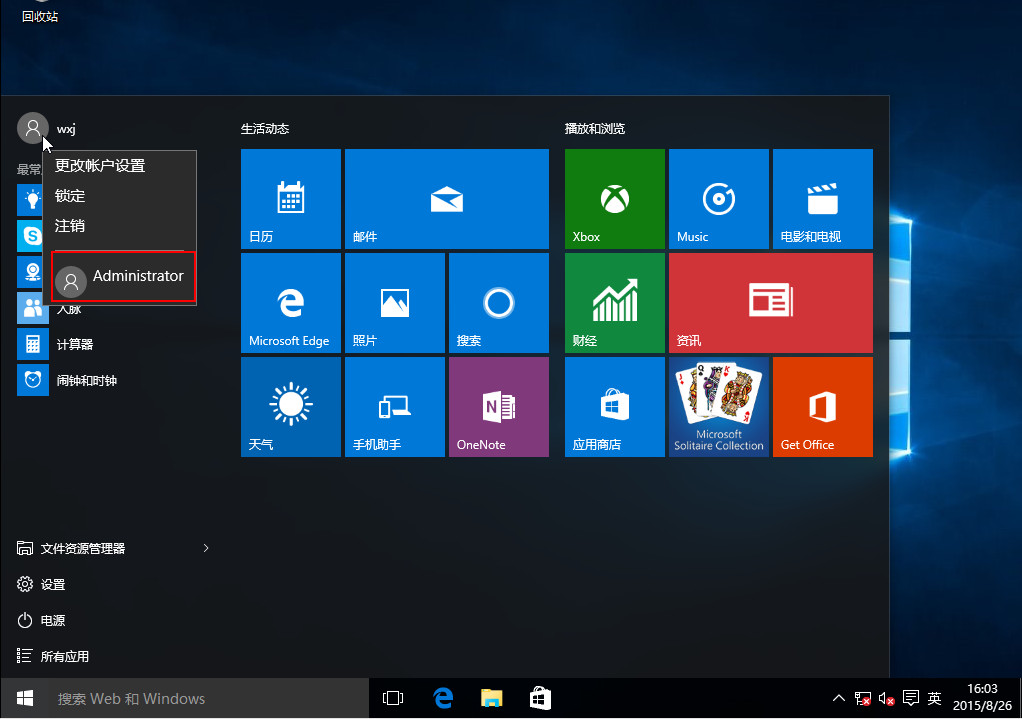Click the muted volume tray icon
Image resolution: width=1022 pixels, height=719 pixels.
(x=886, y=699)
